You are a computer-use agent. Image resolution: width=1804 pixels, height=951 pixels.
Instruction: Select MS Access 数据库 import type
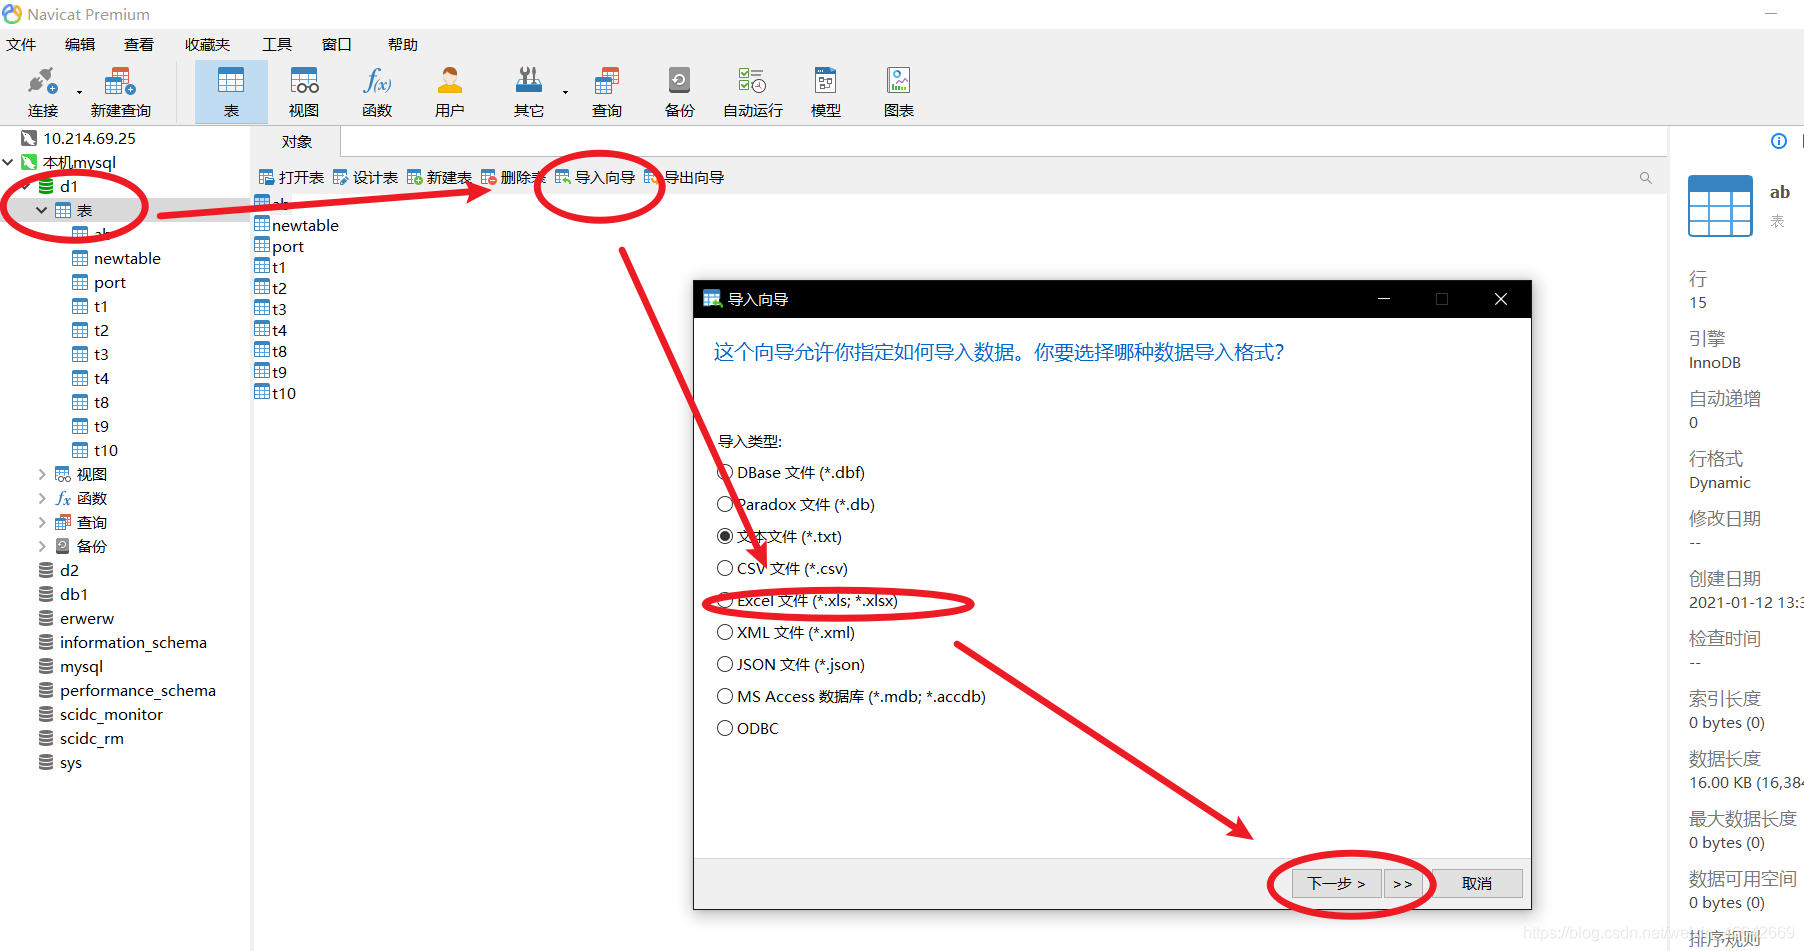click(x=851, y=696)
